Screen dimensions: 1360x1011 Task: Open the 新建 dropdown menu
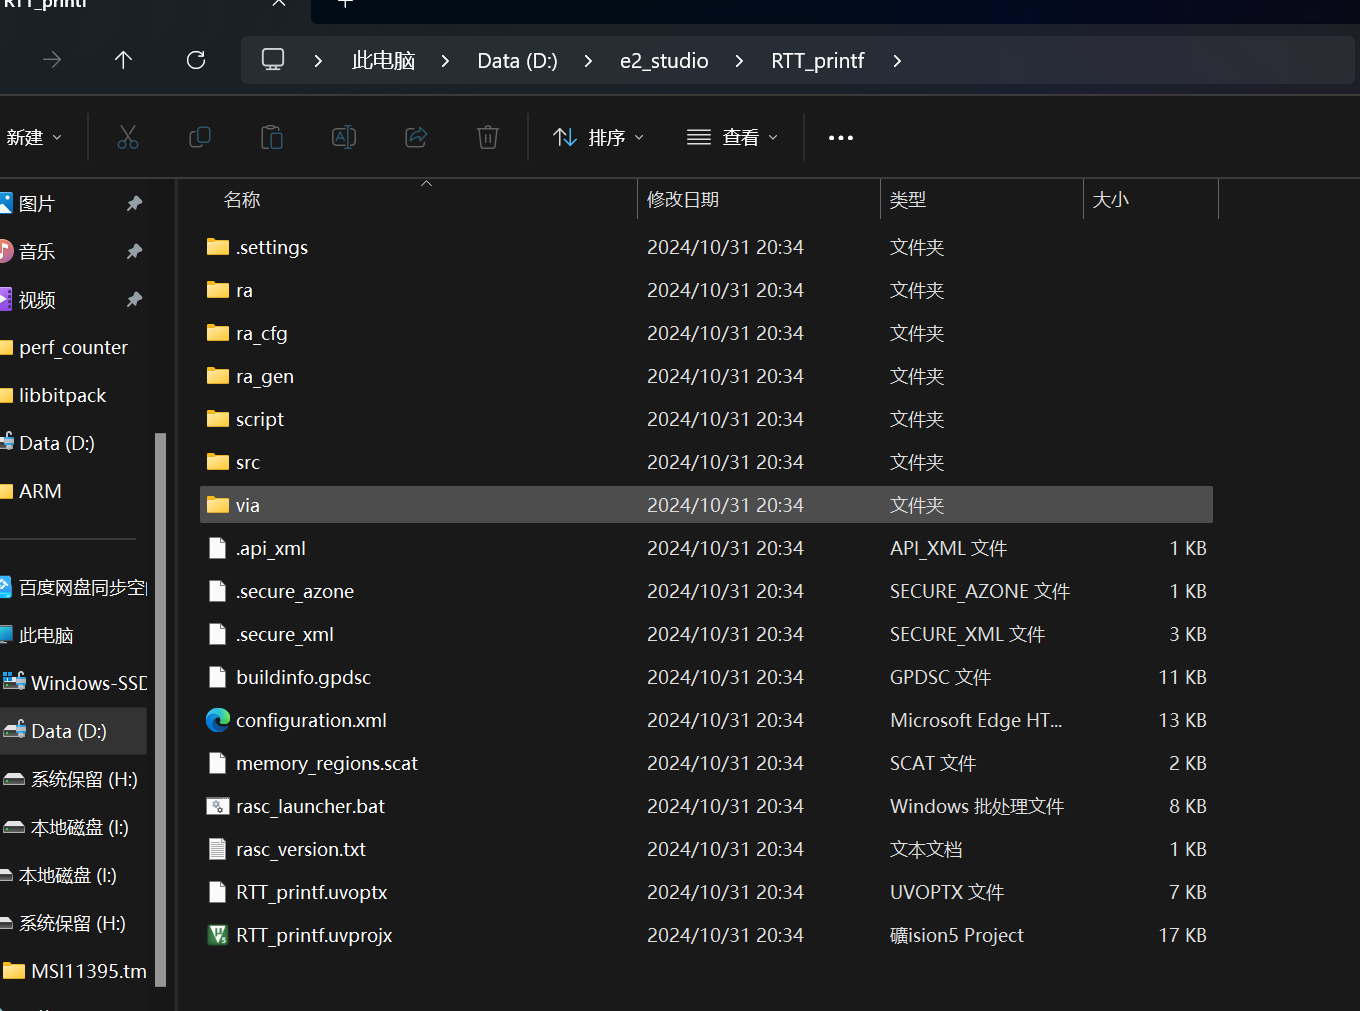pos(35,137)
